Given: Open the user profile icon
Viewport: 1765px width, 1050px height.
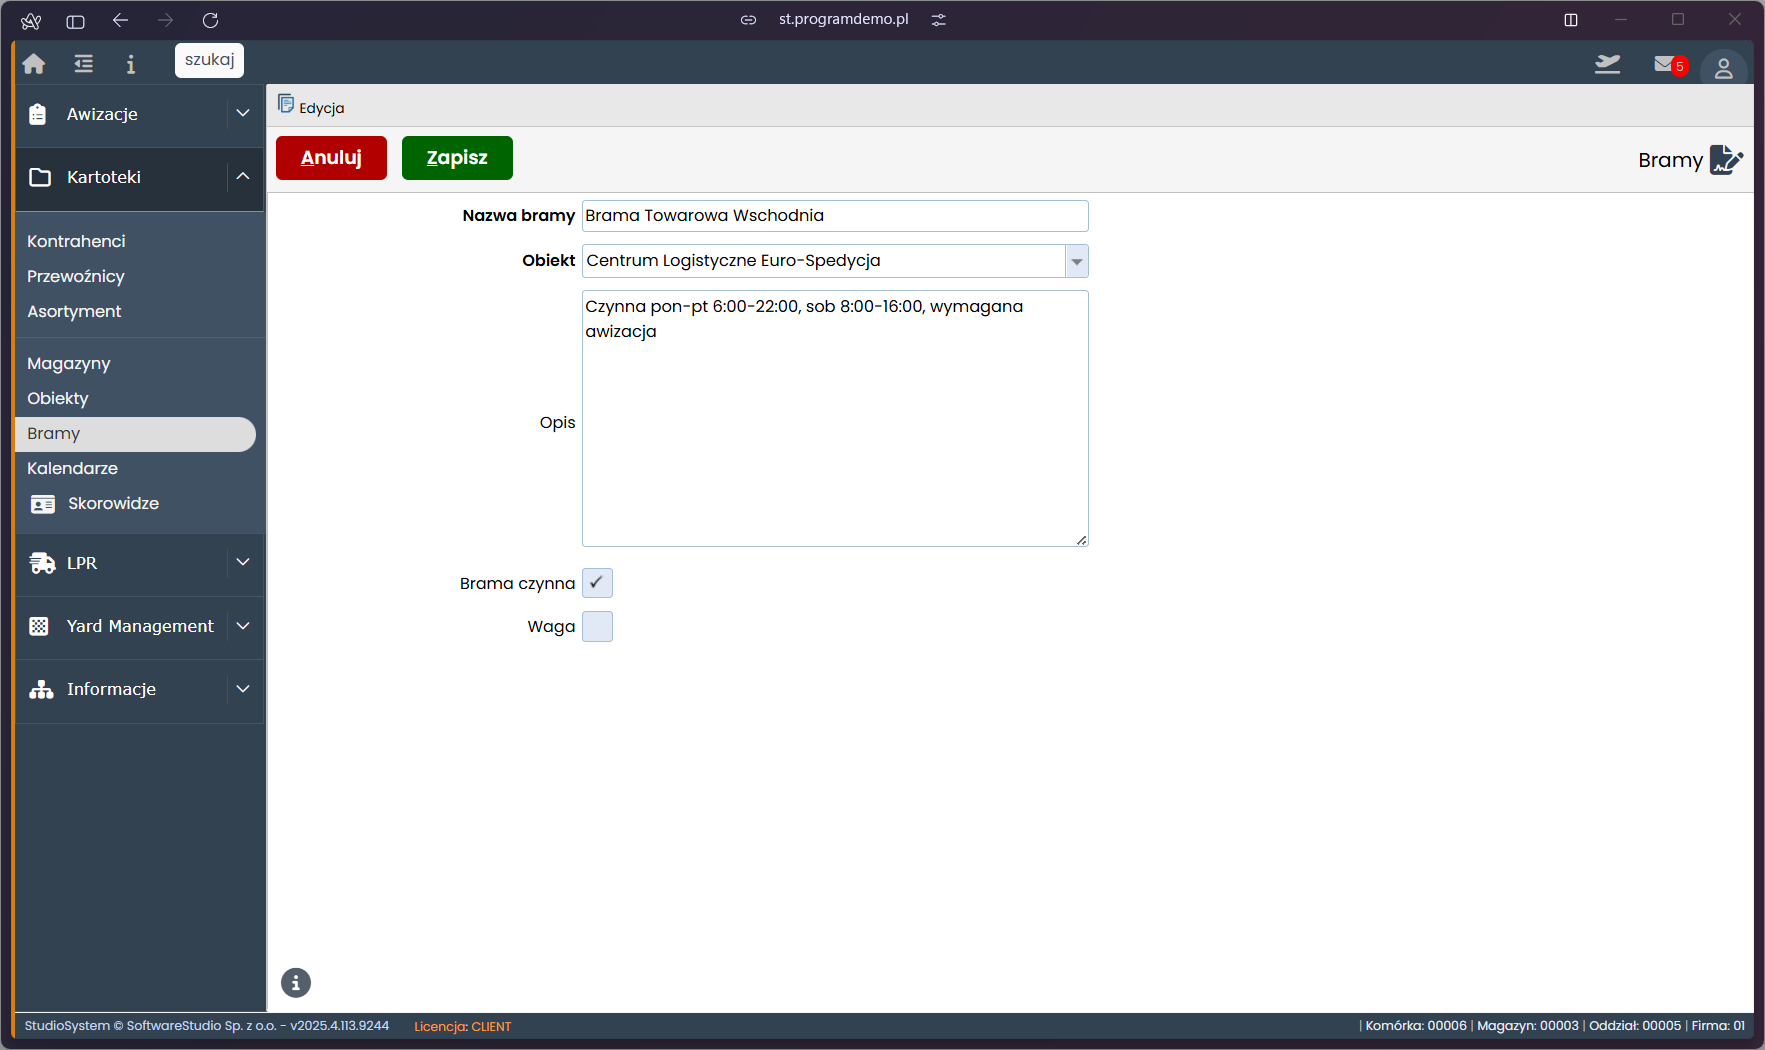Looking at the screenshot, I should [x=1723, y=69].
